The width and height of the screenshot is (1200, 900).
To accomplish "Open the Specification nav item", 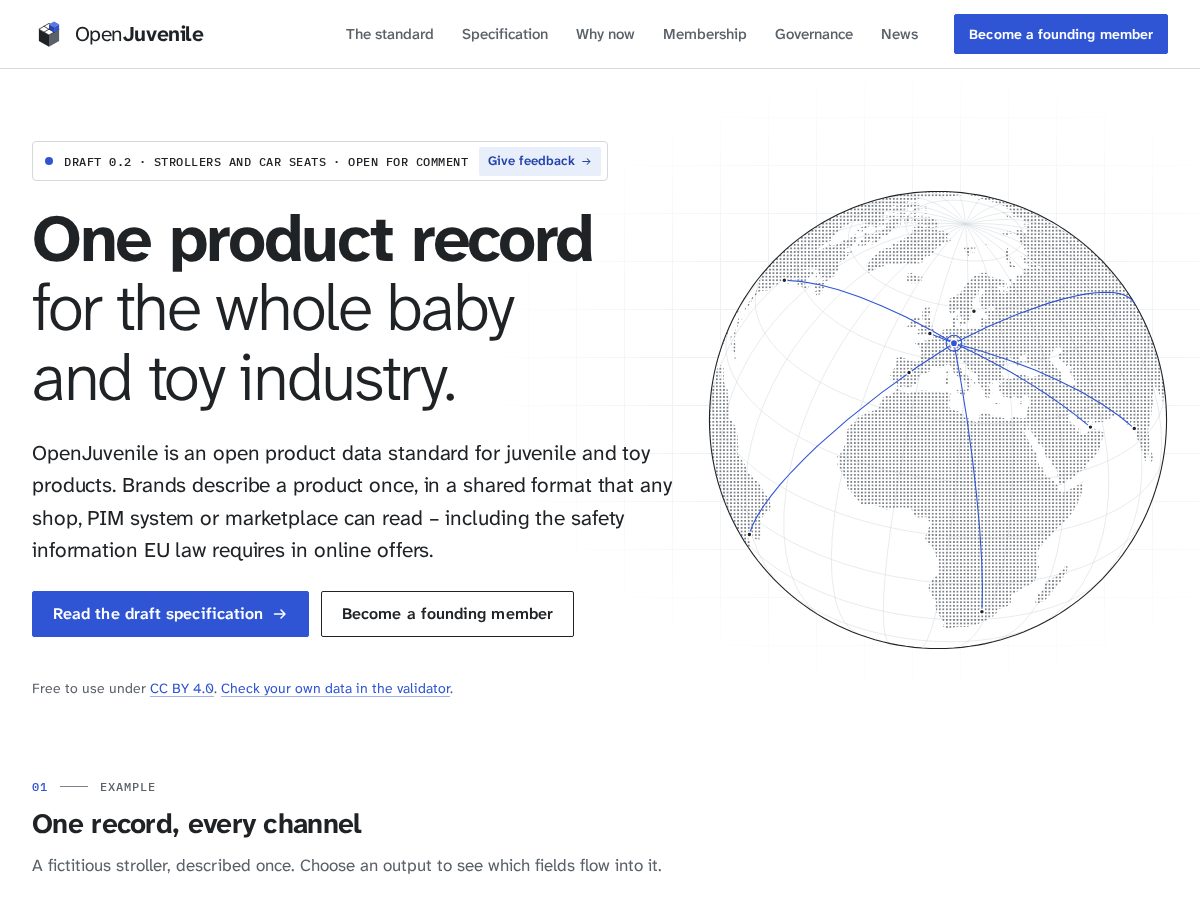I will coord(505,34).
